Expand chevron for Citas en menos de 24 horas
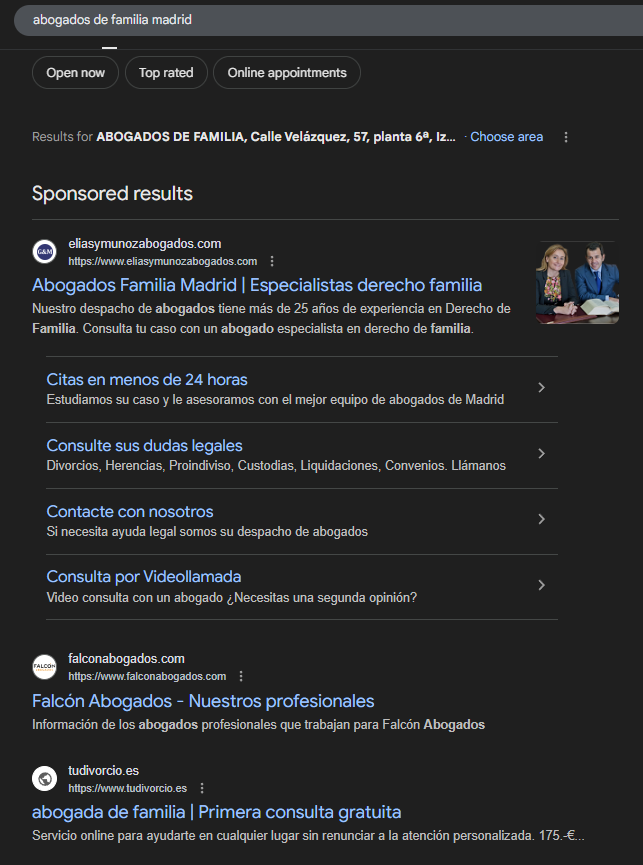 coord(541,388)
